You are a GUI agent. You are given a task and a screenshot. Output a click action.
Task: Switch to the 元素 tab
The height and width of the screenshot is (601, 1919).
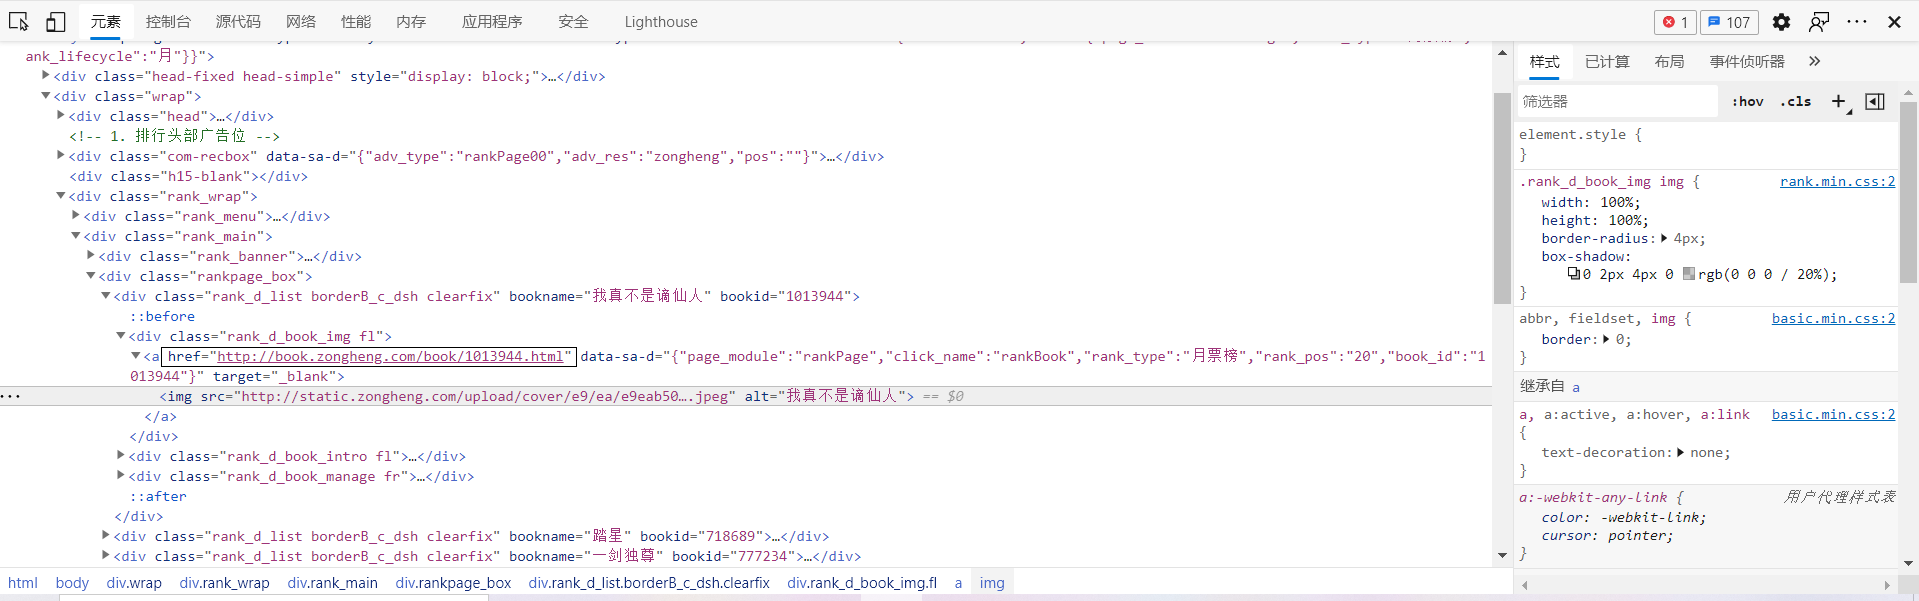pos(105,22)
